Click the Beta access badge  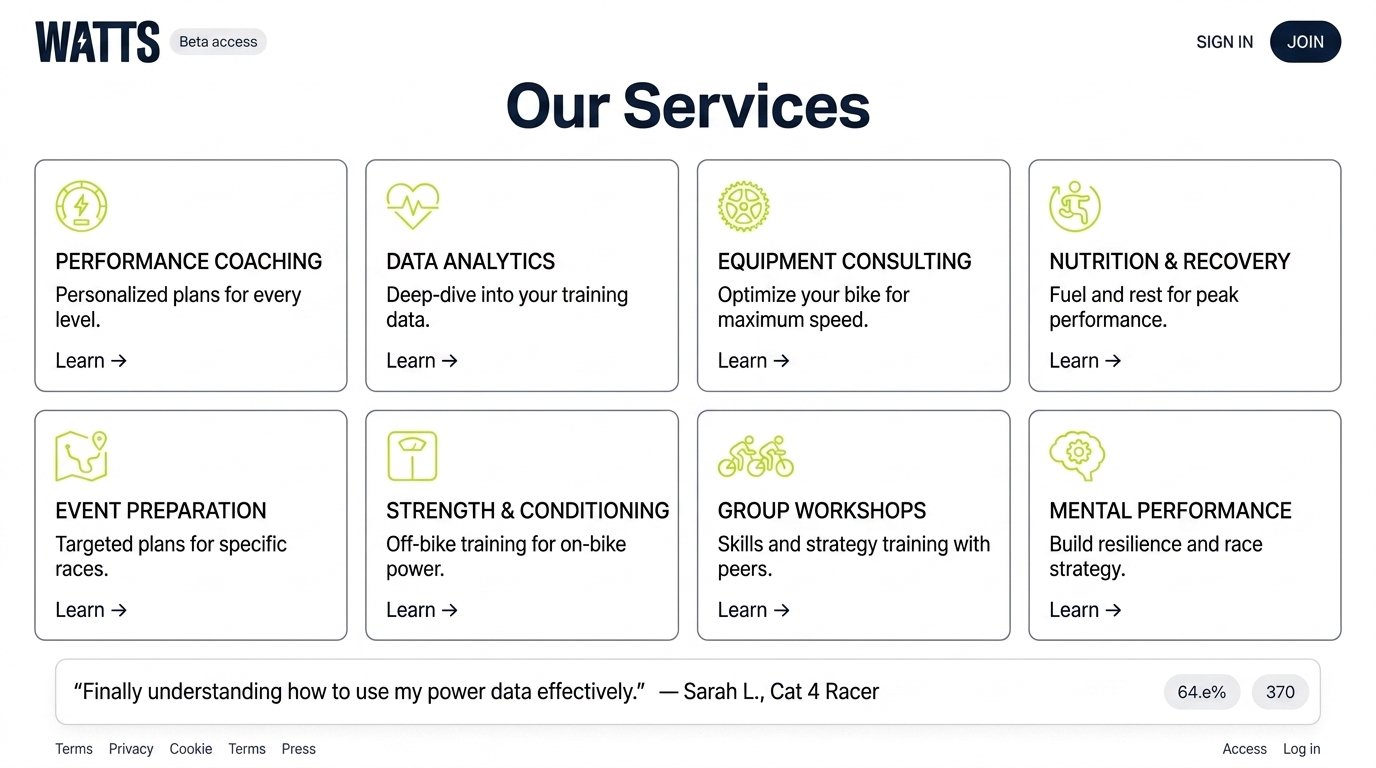(218, 42)
